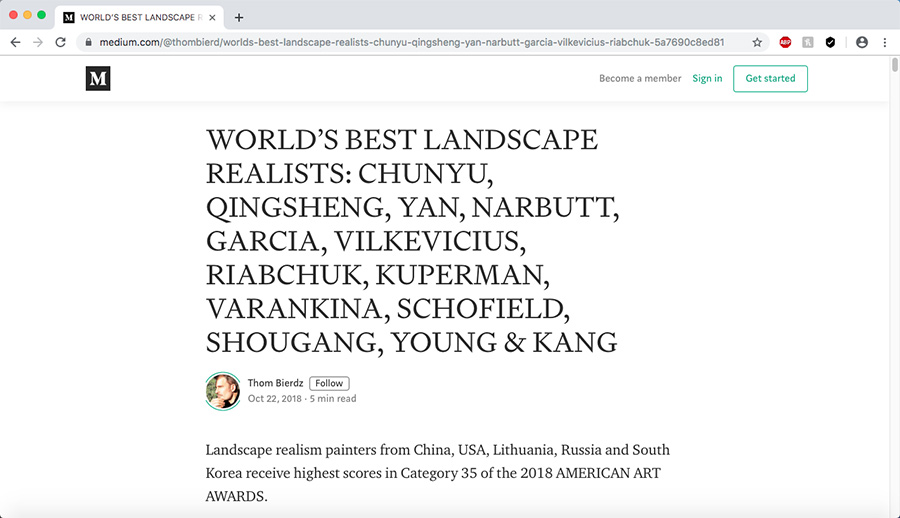Click the Sign in link

[707, 78]
